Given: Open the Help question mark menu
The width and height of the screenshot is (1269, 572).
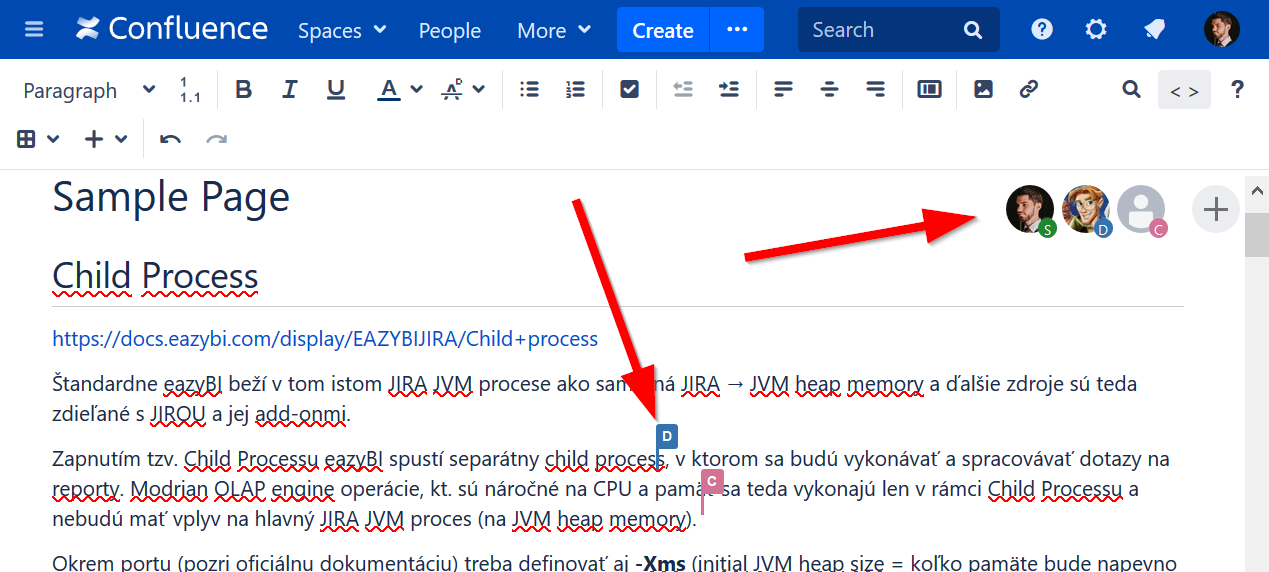Looking at the screenshot, I should point(1042,29).
